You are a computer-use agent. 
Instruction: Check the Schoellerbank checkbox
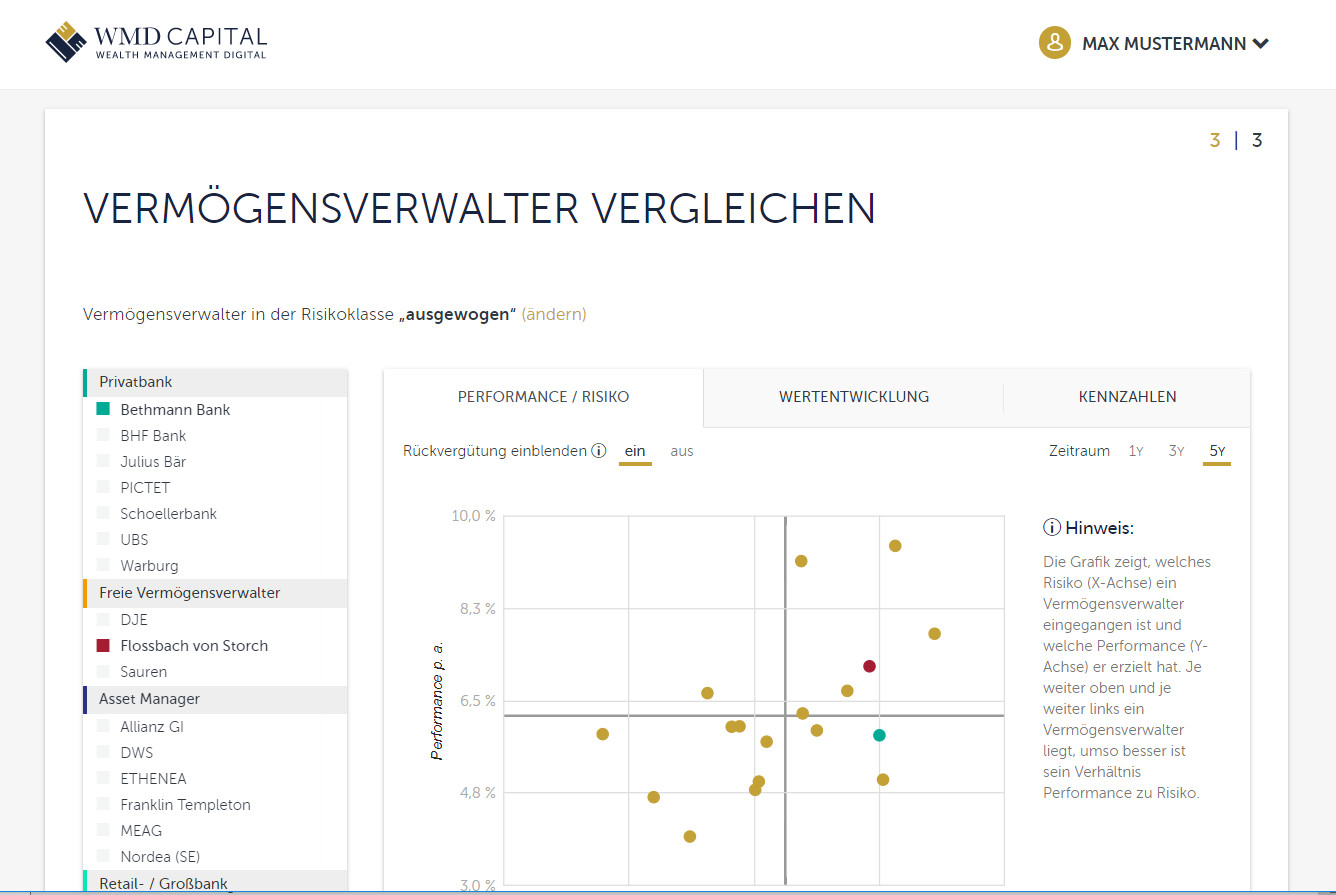coord(103,513)
